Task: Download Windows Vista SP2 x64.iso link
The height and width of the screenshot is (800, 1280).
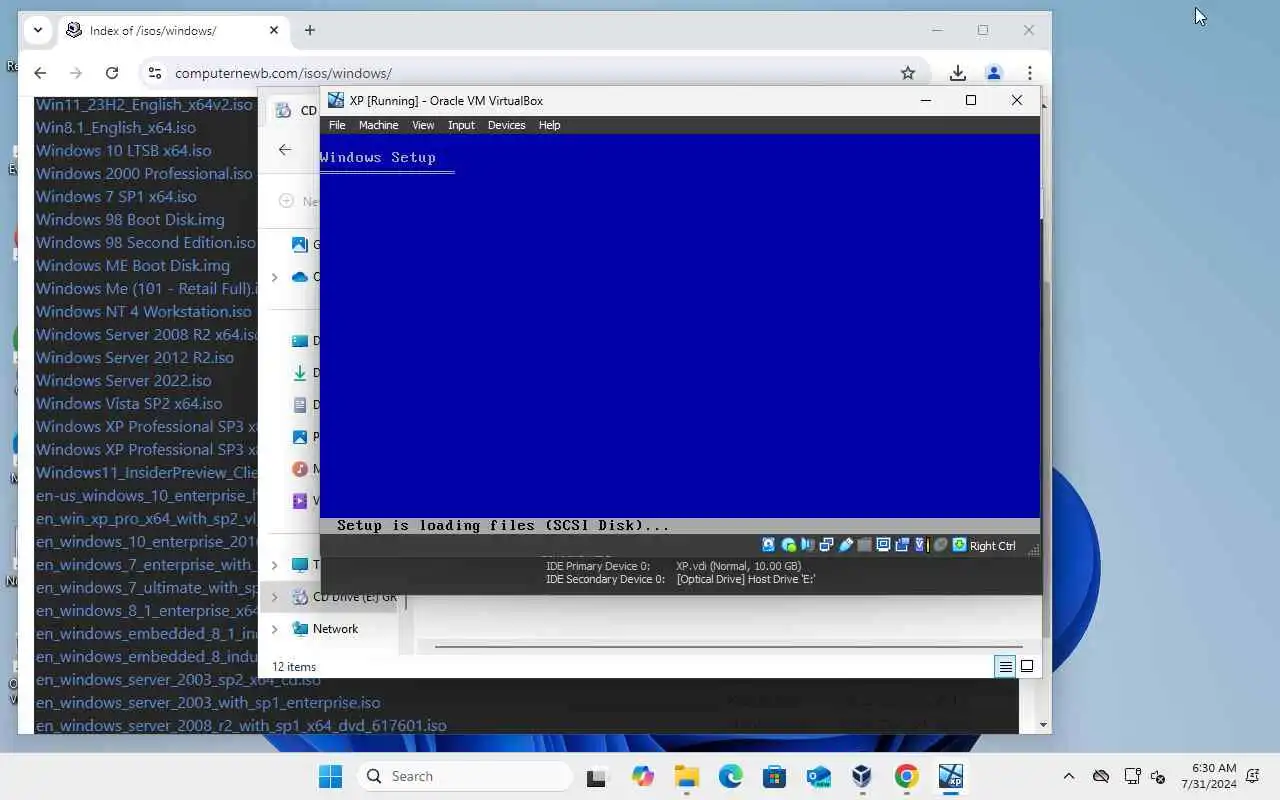Action: [x=129, y=403]
